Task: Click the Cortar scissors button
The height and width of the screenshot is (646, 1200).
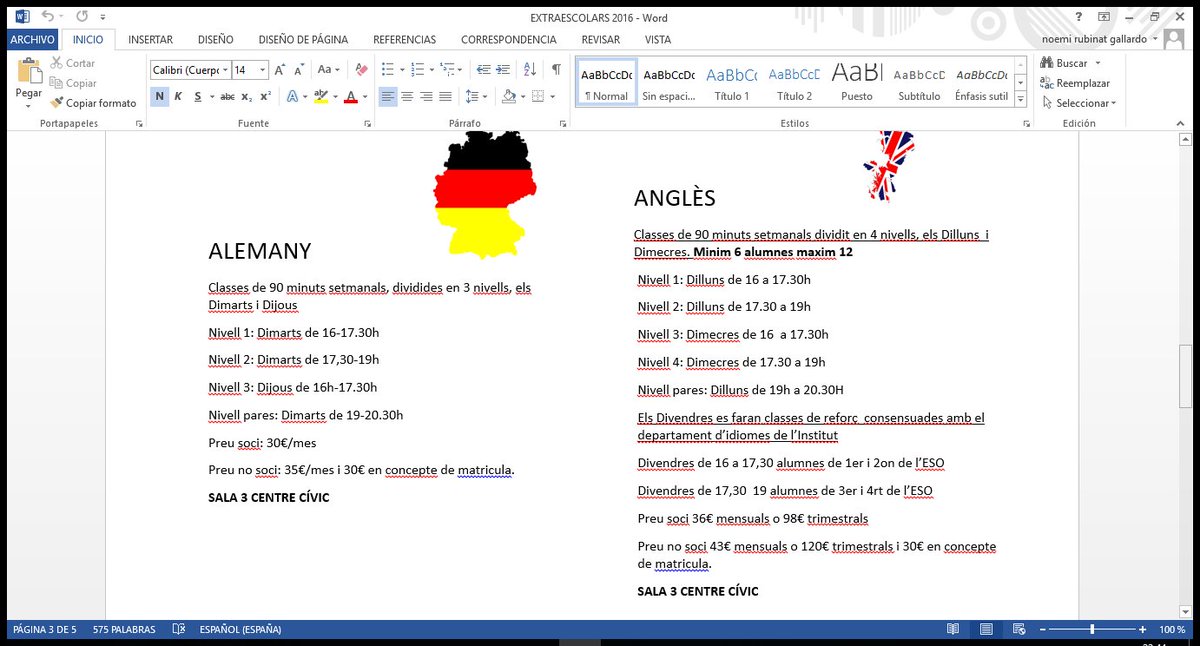Action: [x=73, y=63]
